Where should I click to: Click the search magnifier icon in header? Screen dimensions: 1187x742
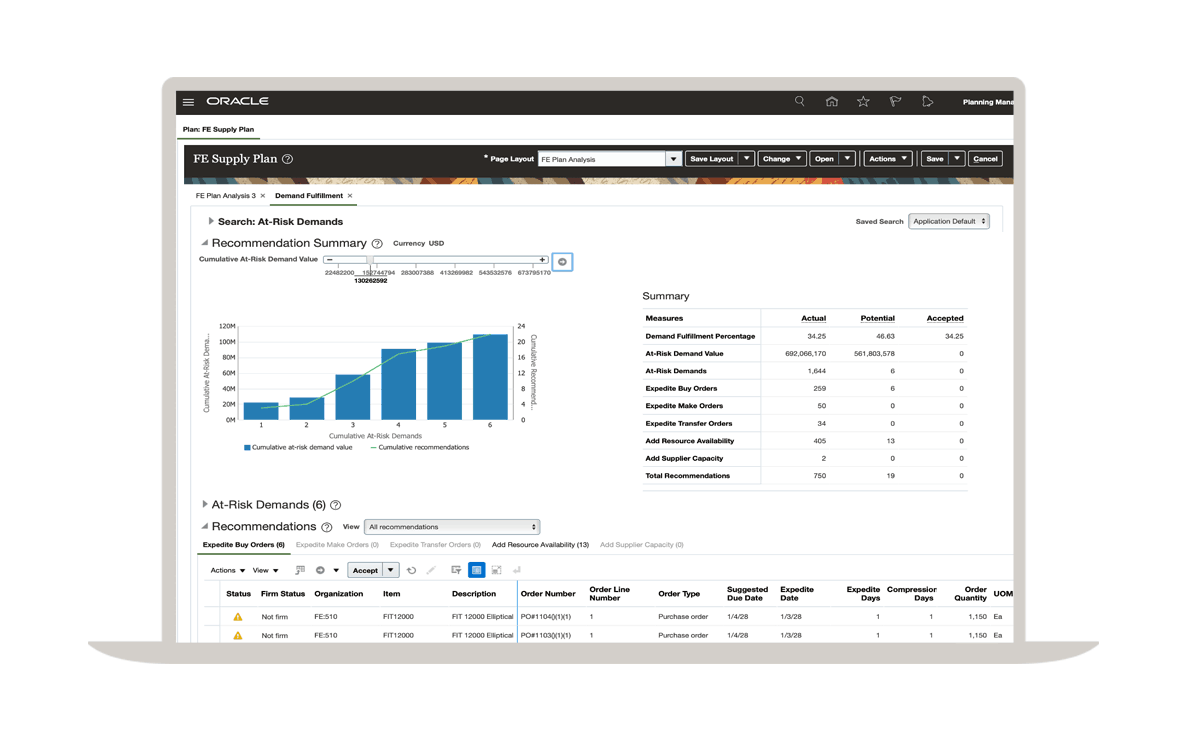point(799,102)
